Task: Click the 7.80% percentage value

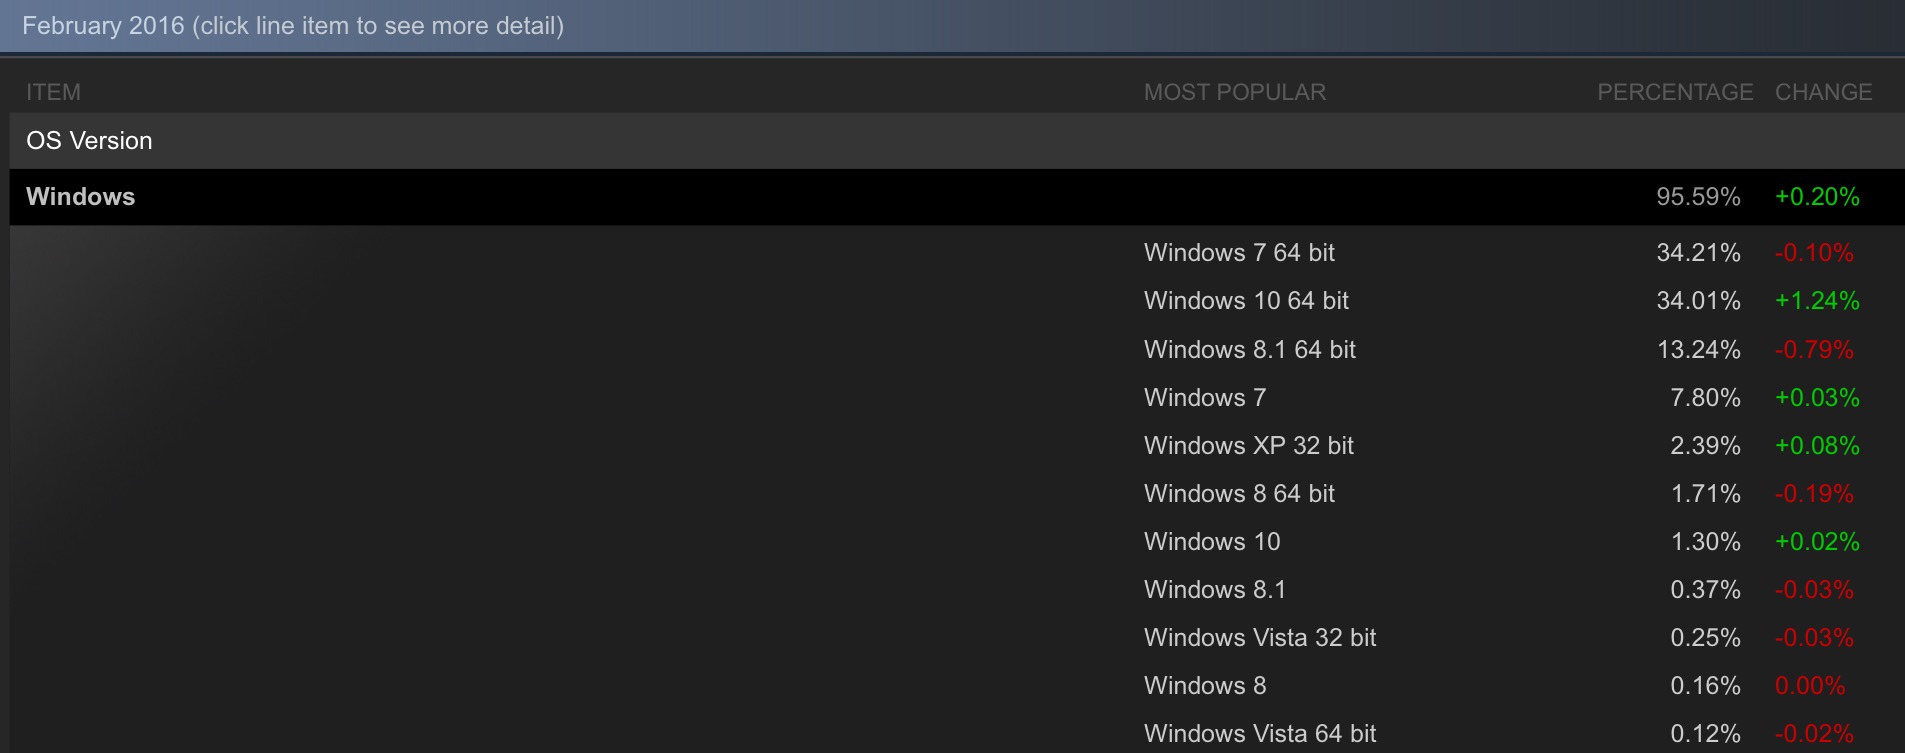Action: click(1705, 398)
